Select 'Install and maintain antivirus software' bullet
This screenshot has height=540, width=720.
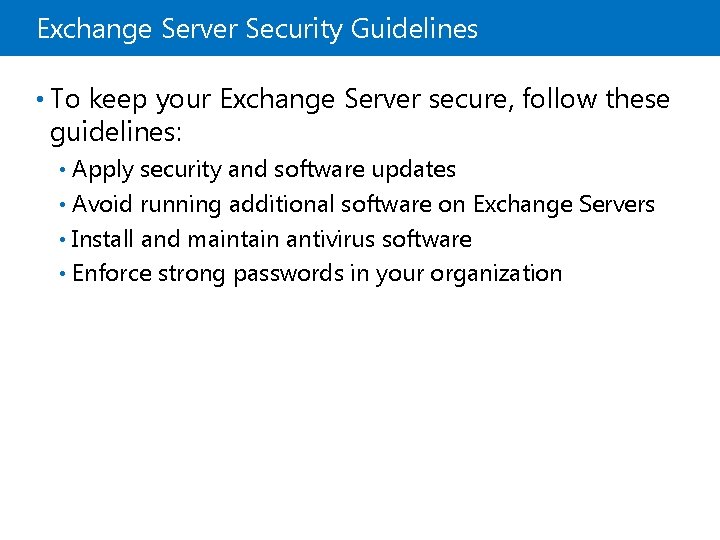[x=271, y=239]
